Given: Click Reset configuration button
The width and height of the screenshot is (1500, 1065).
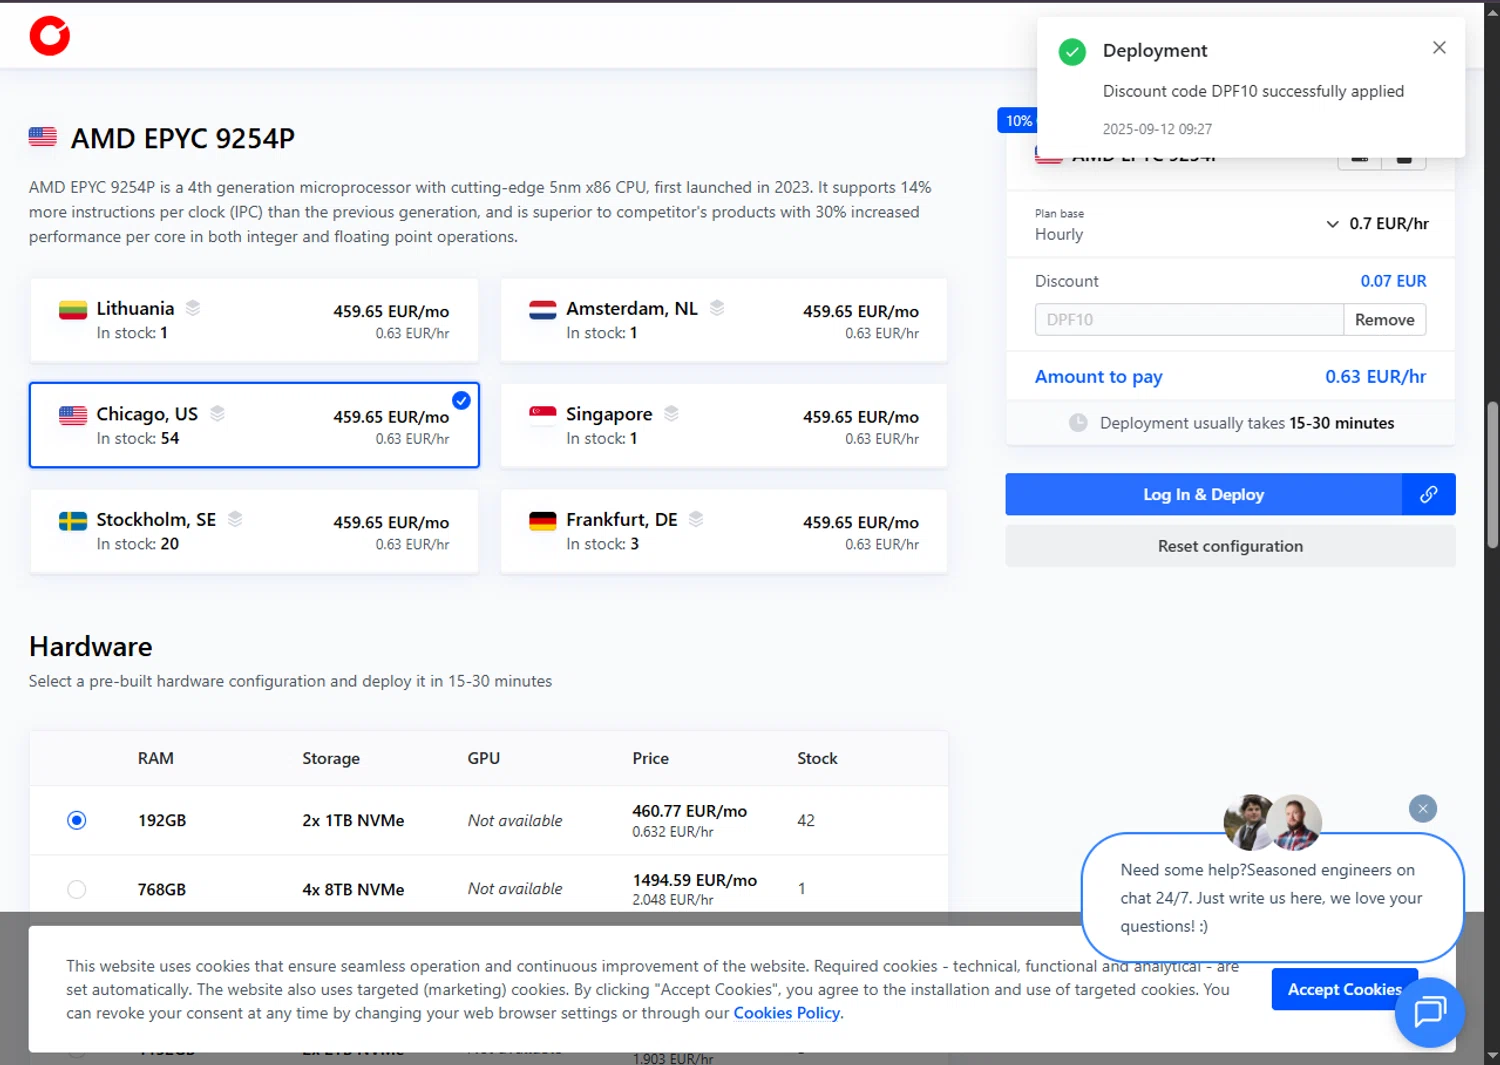Looking at the screenshot, I should (1231, 546).
